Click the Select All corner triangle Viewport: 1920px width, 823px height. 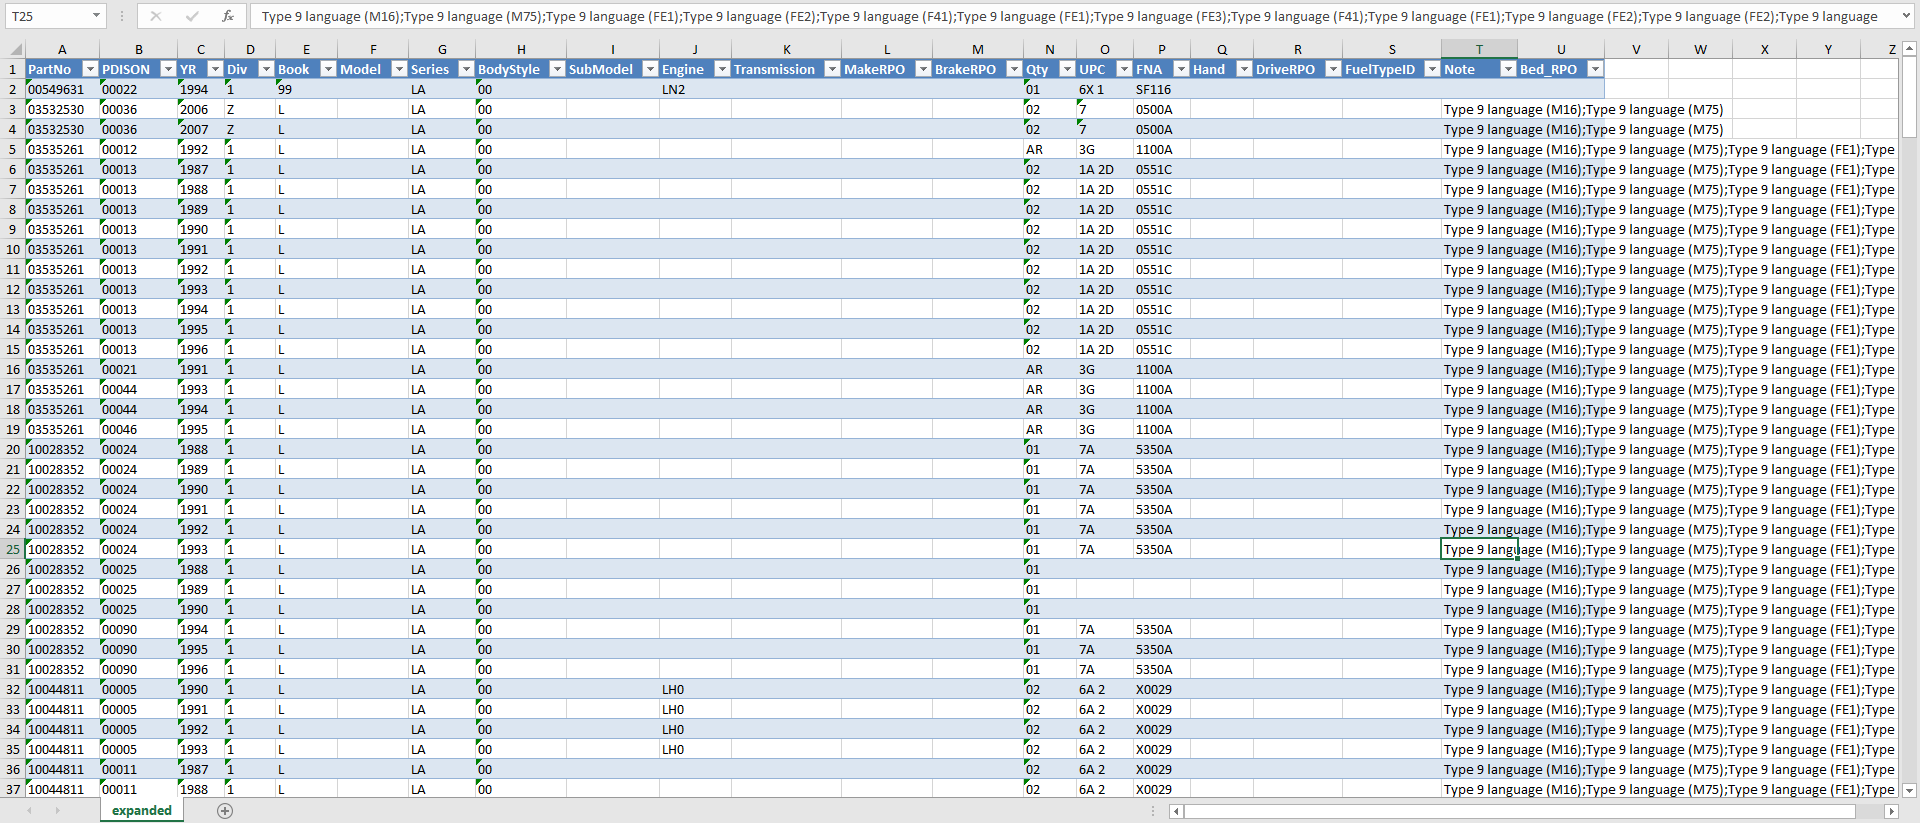15,49
